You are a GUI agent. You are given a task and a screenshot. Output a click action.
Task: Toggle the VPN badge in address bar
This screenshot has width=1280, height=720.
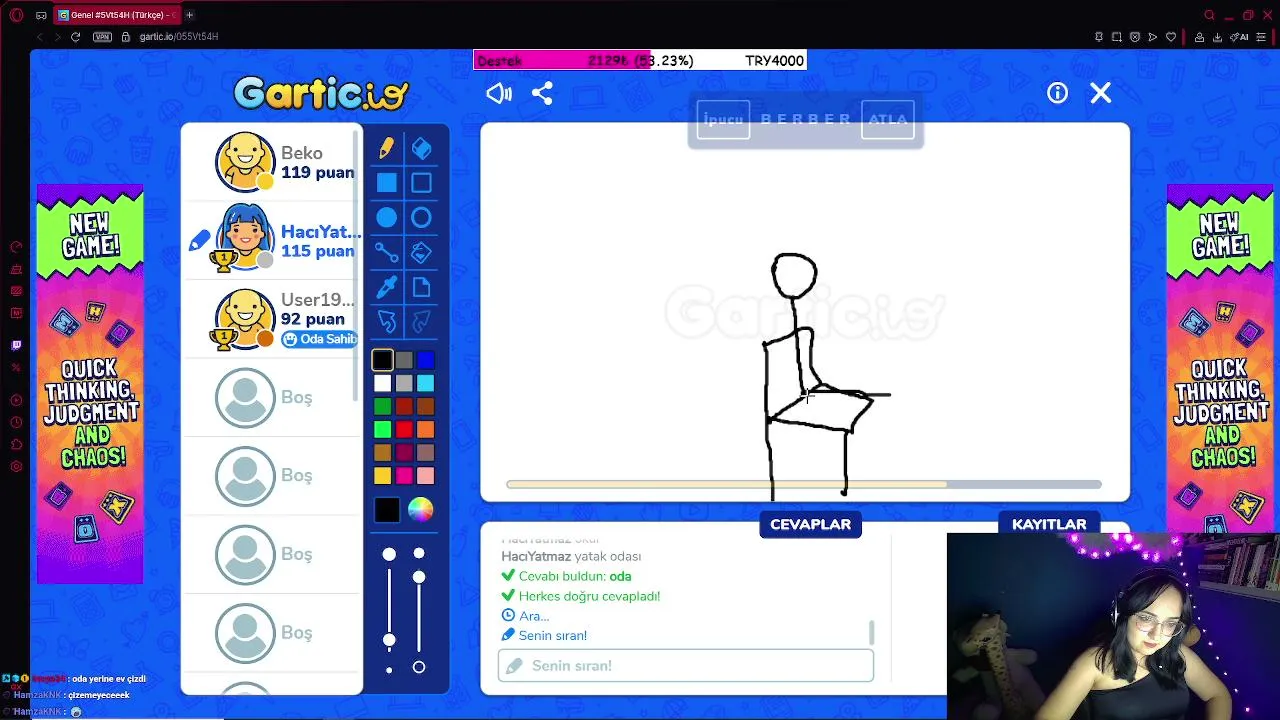pos(102,37)
